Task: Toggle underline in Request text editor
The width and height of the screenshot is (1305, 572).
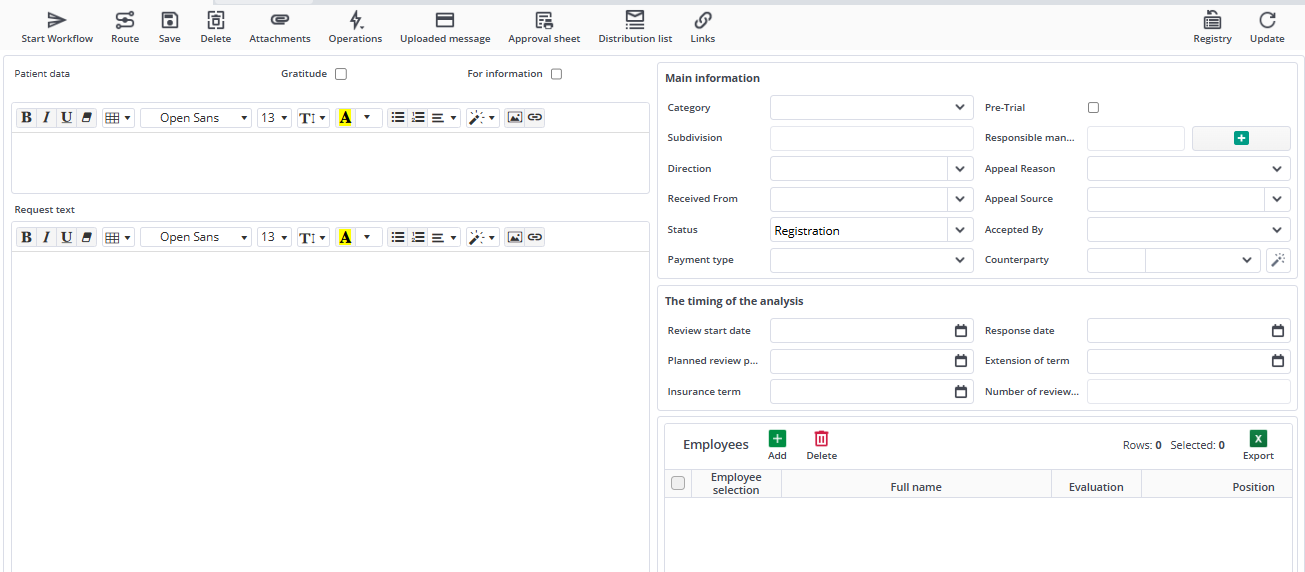Action: pyautogui.click(x=66, y=237)
